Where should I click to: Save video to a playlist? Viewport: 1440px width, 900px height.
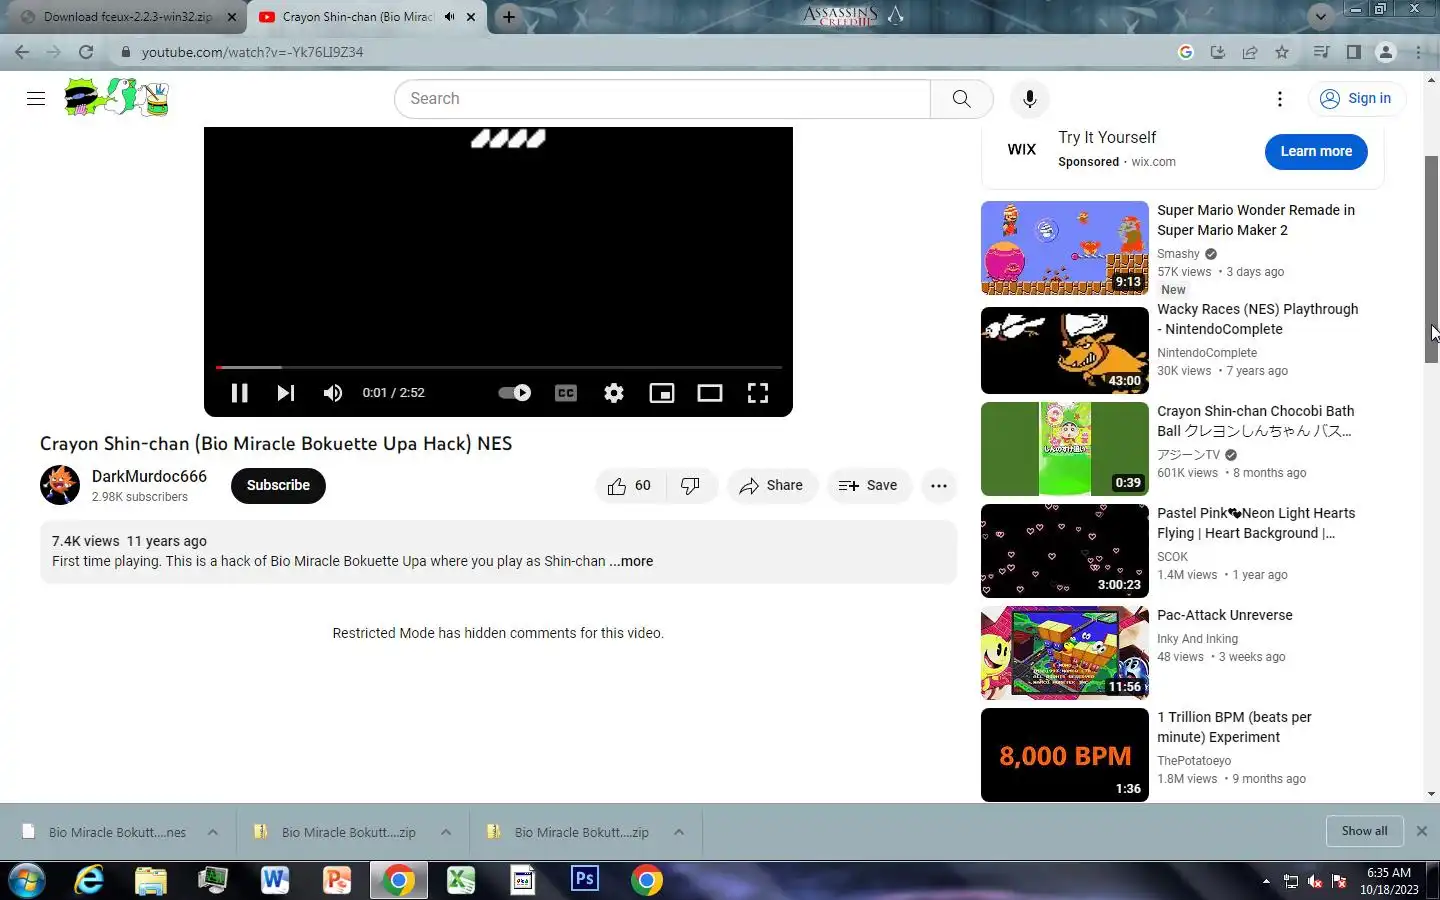point(868,486)
